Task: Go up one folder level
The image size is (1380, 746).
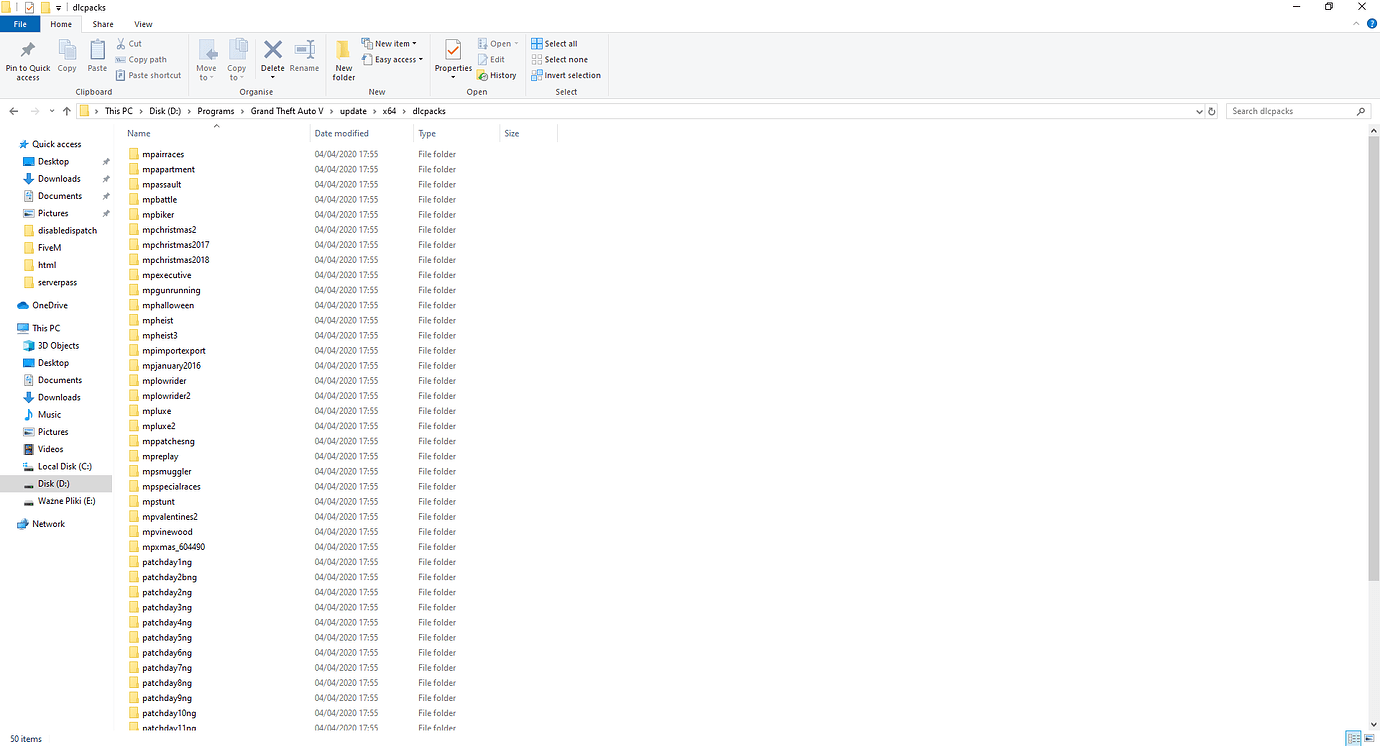Action: [67, 111]
